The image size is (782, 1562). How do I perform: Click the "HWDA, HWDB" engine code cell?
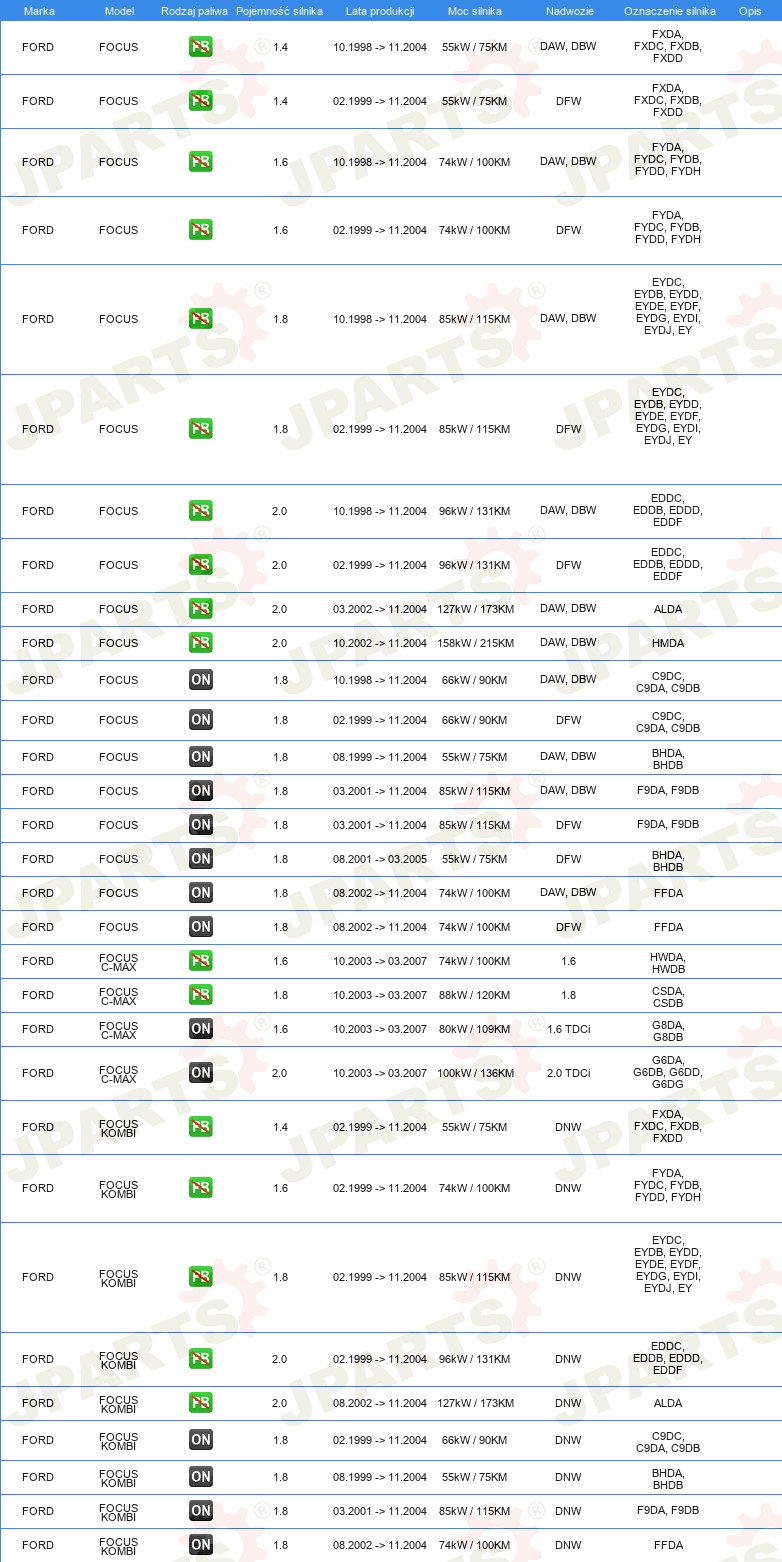click(x=668, y=963)
